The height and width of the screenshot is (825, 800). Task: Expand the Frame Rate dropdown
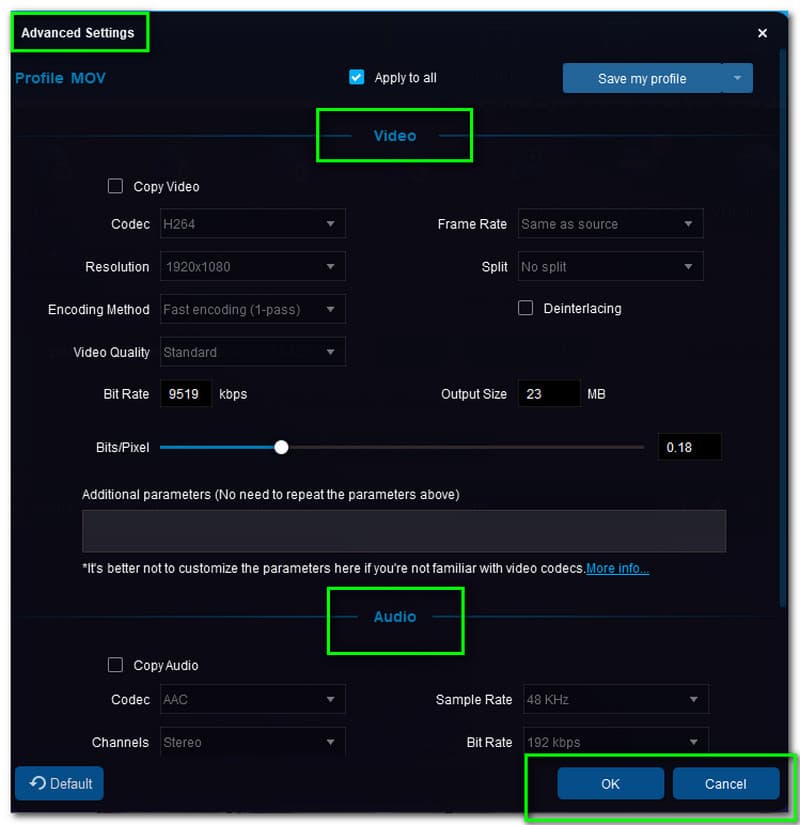pos(610,224)
